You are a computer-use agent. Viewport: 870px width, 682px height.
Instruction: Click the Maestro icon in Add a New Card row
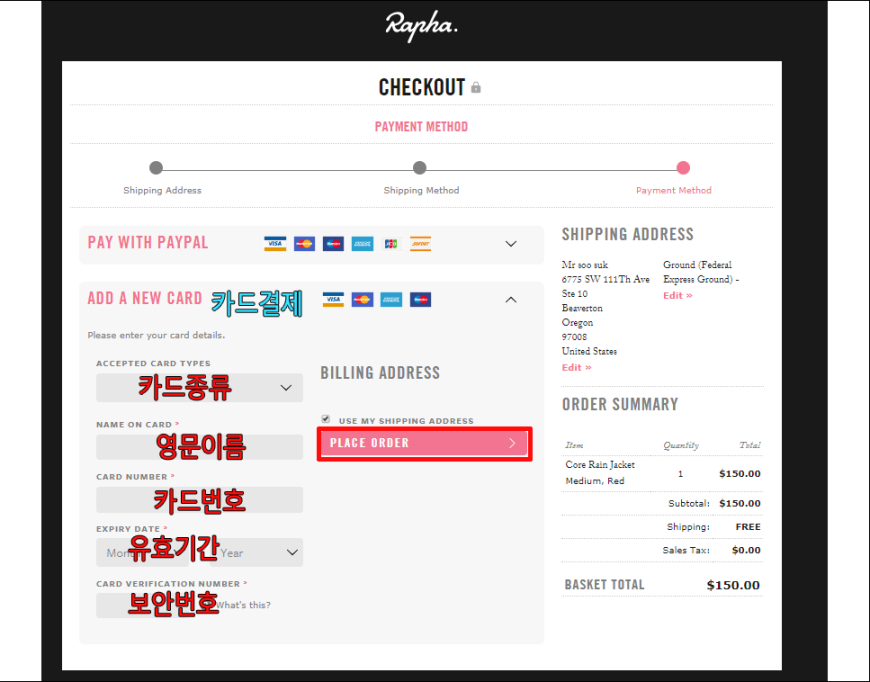[x=421, y=300]
